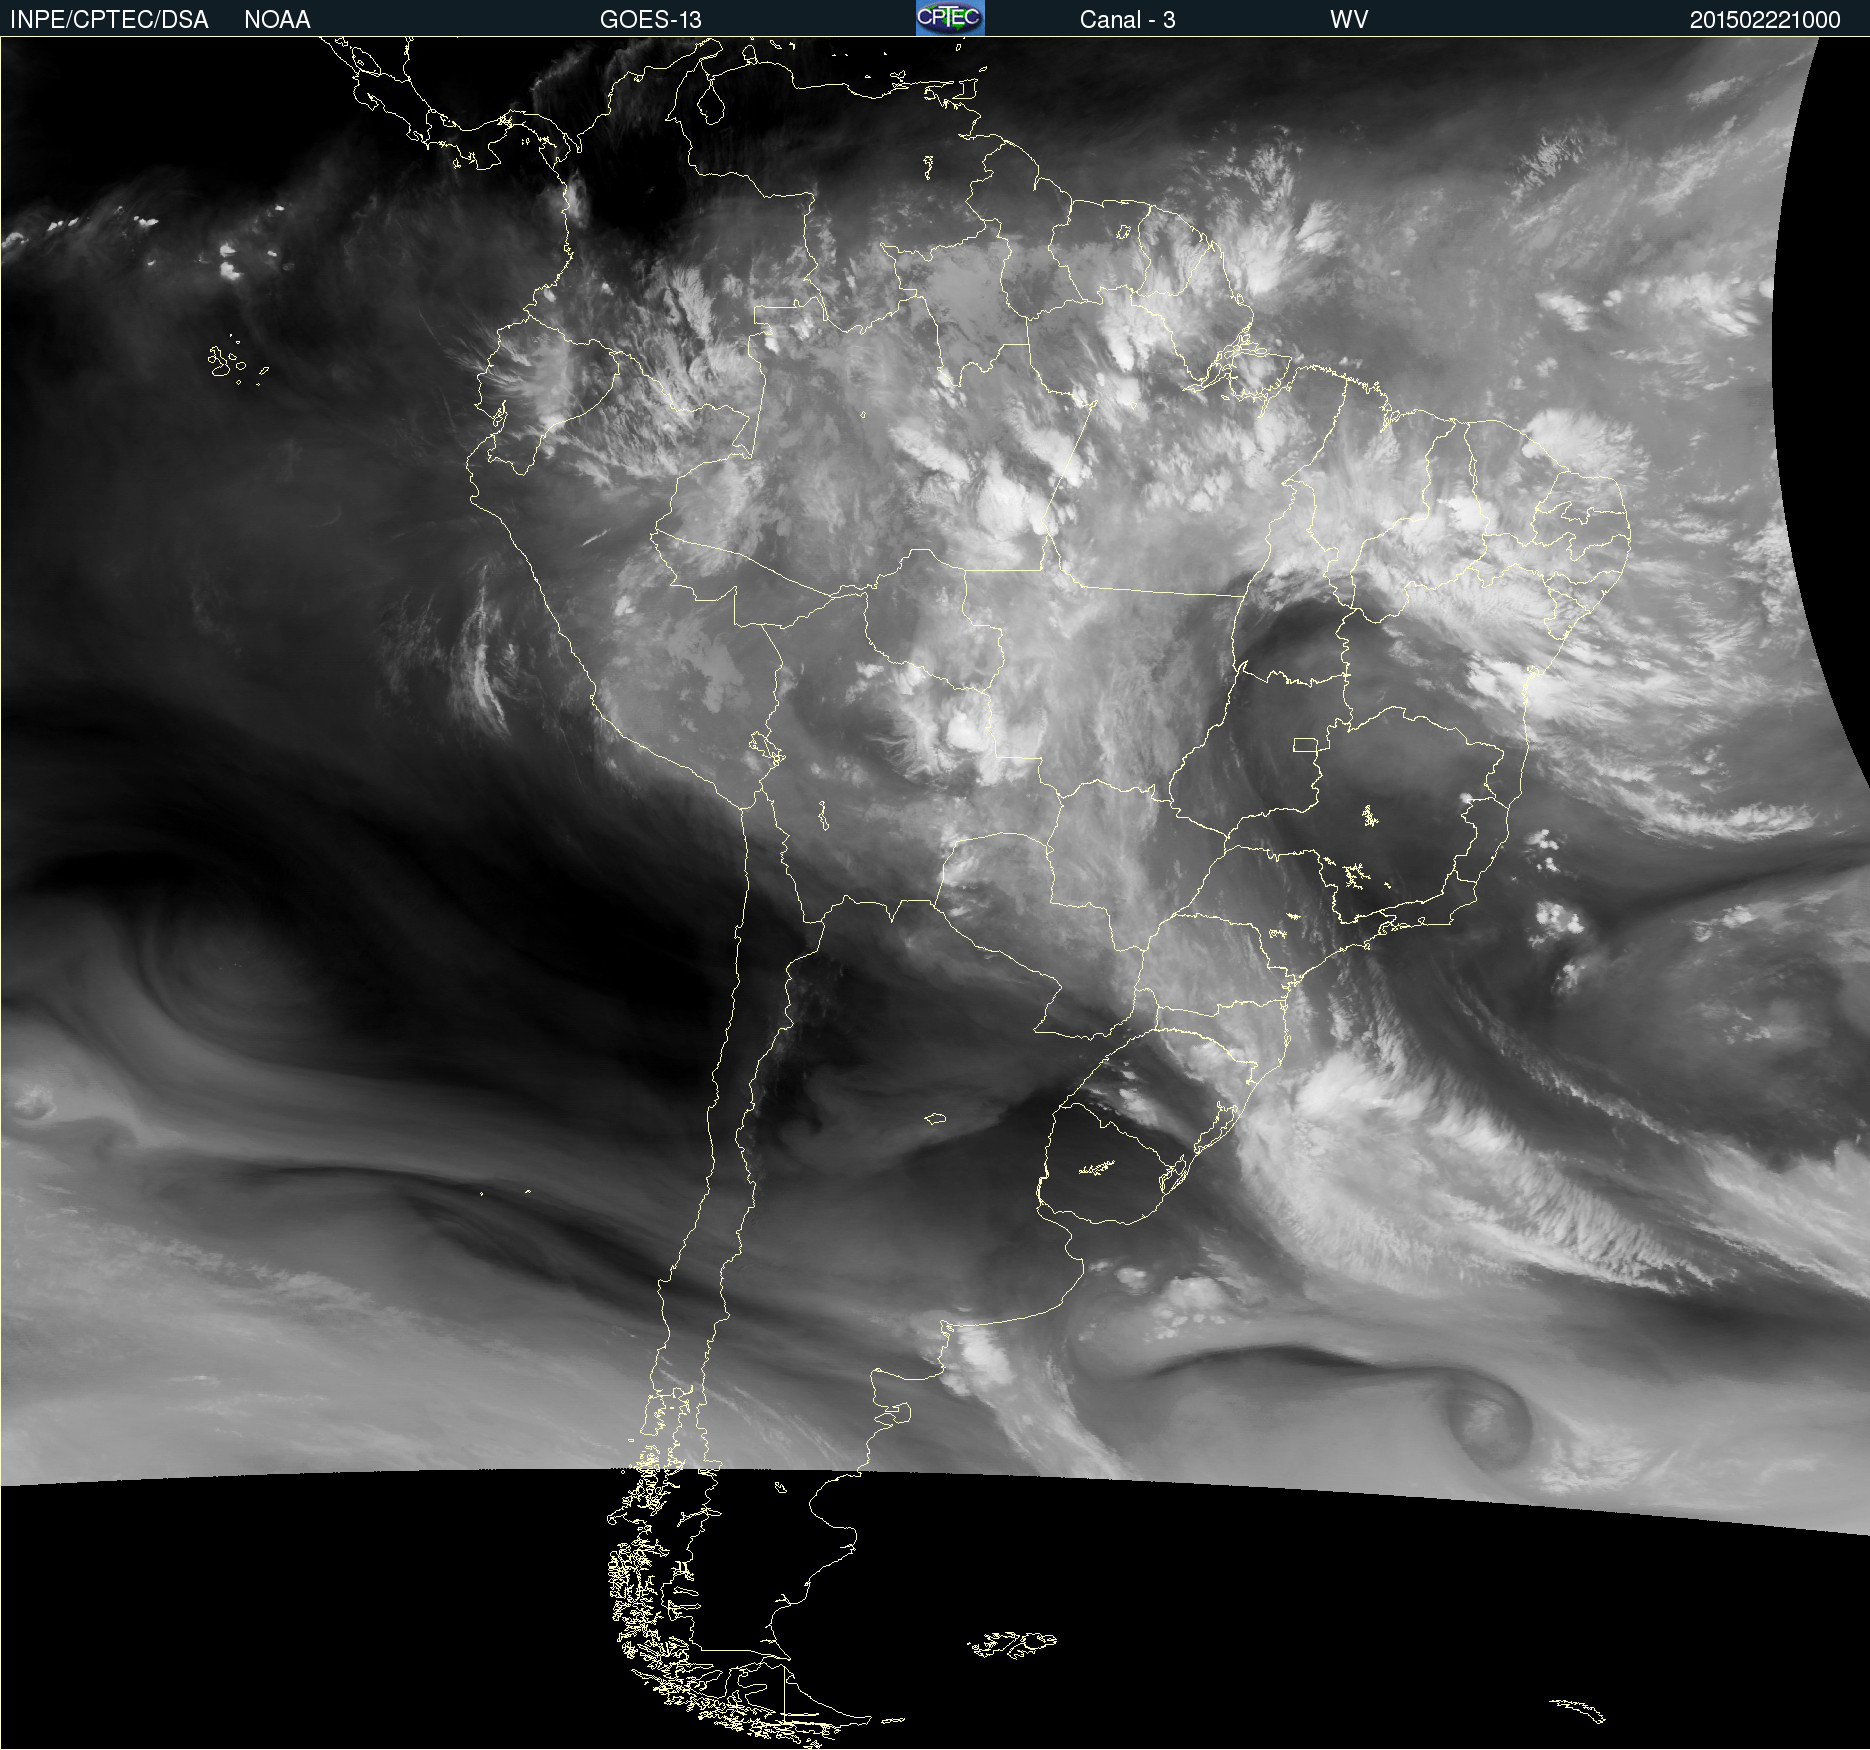Click the GOES-13 satellite label
The width and height of the screenshot is (1870, 1750).
pos(650,19)
